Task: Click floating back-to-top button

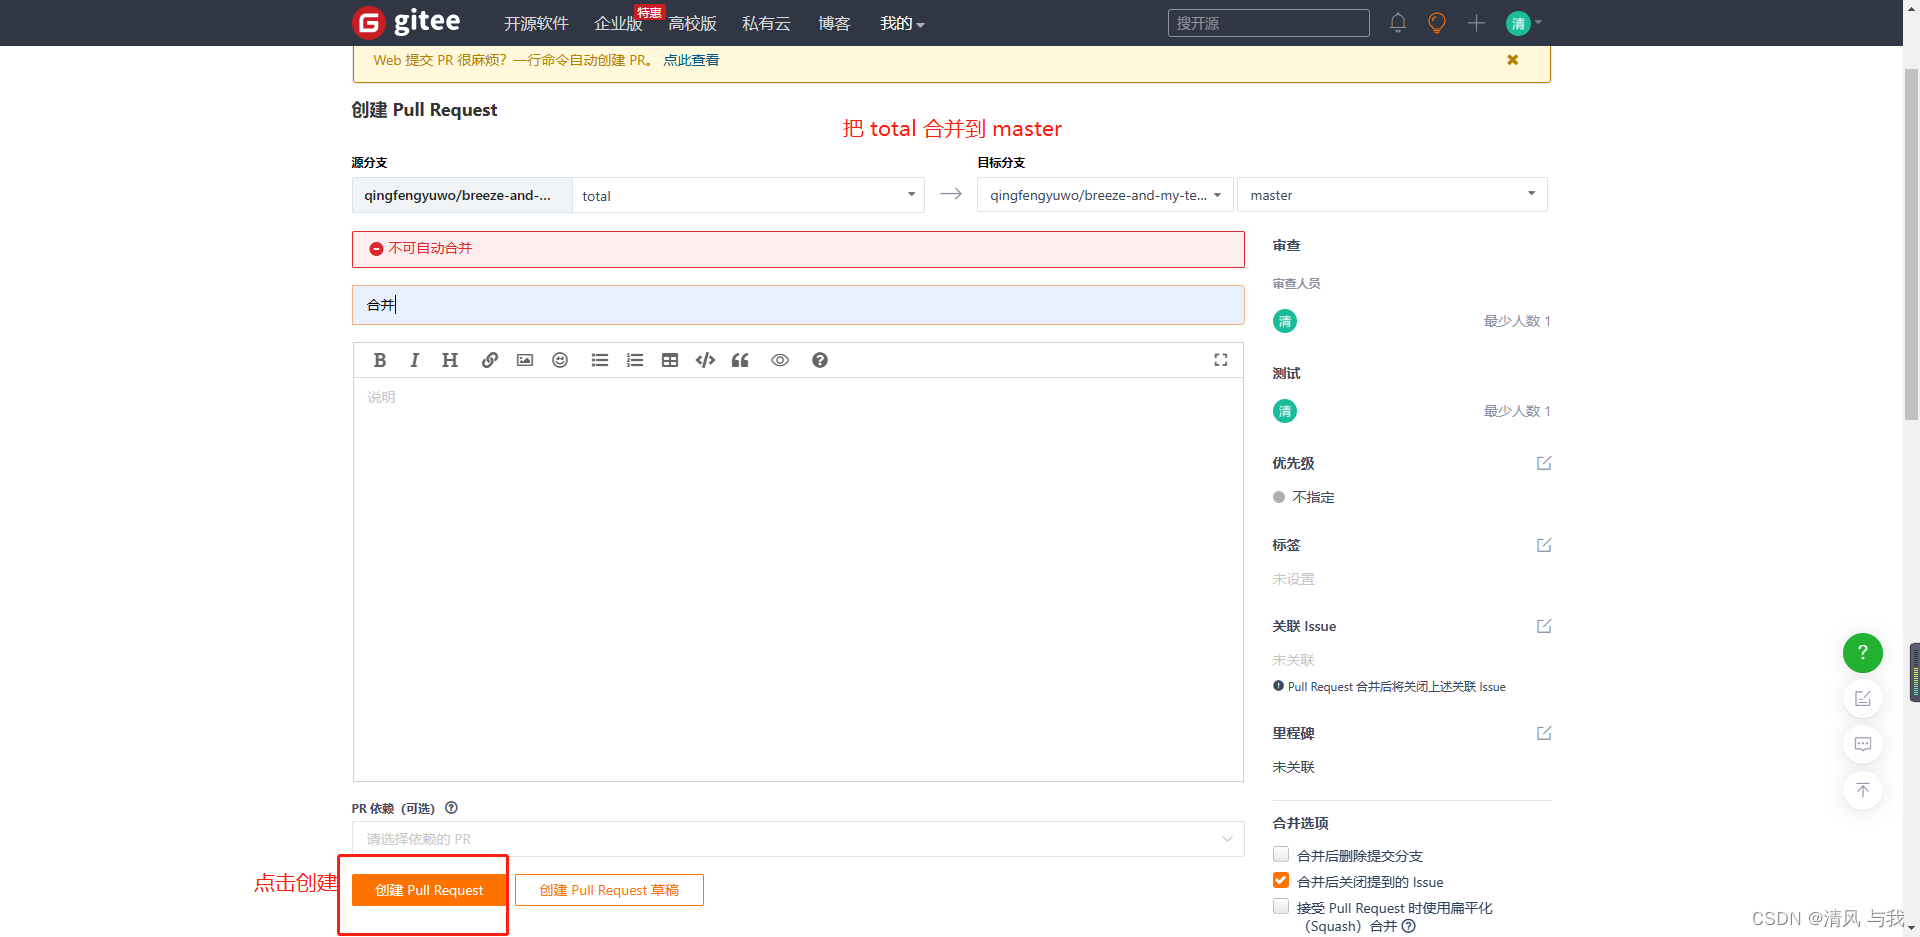Action: tap(1862, 790)
